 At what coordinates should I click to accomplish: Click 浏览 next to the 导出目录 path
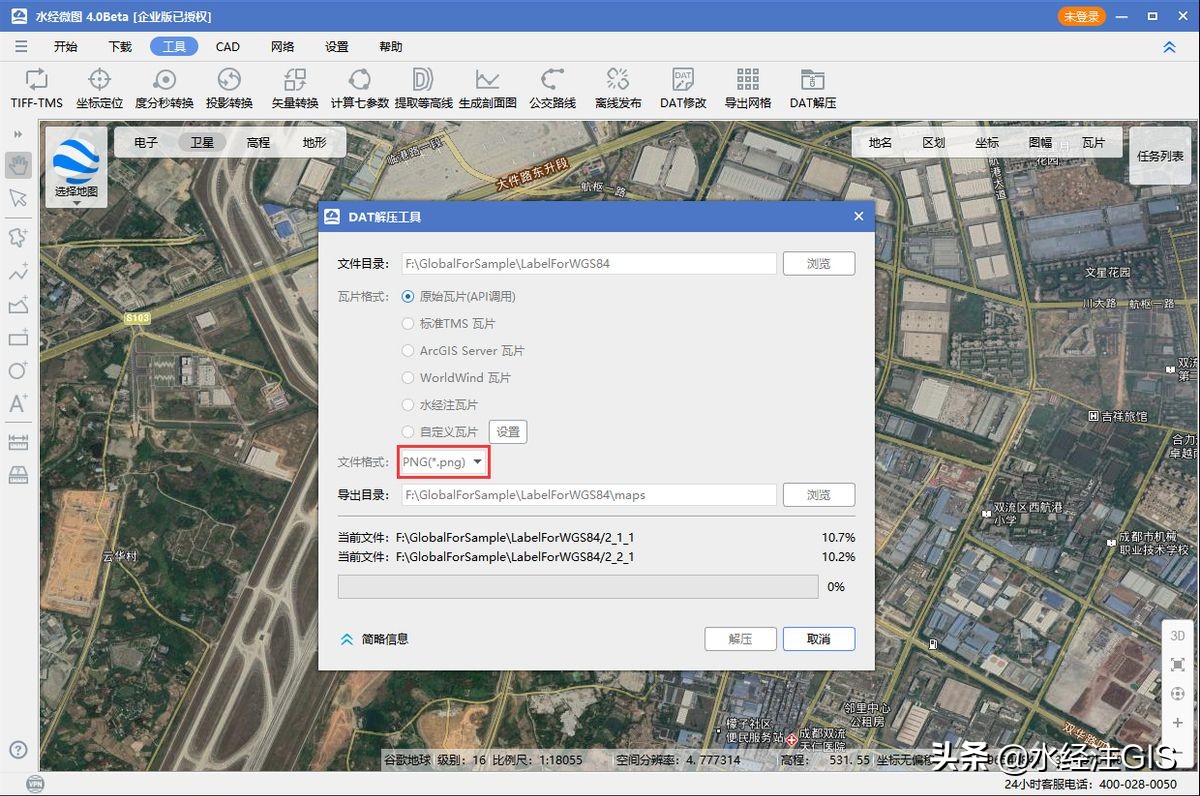819,494
